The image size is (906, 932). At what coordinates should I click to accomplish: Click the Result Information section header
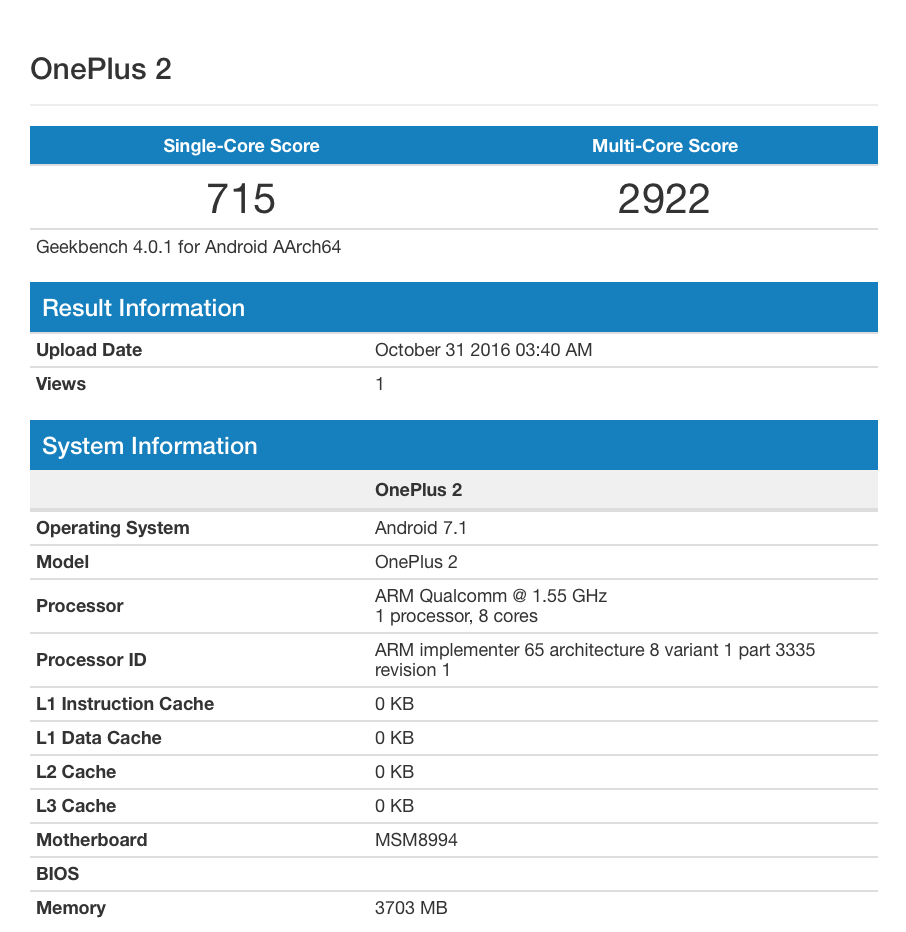click(x=143, y=308)
